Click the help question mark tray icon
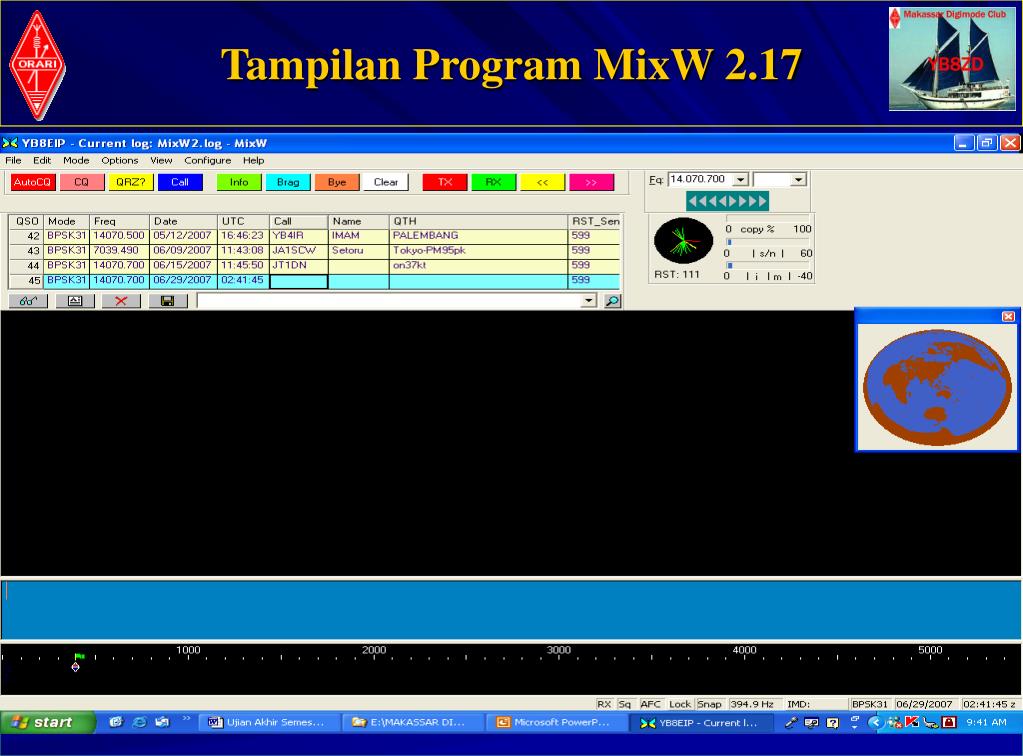The image size is (1023, 756). tap(832, 722)
